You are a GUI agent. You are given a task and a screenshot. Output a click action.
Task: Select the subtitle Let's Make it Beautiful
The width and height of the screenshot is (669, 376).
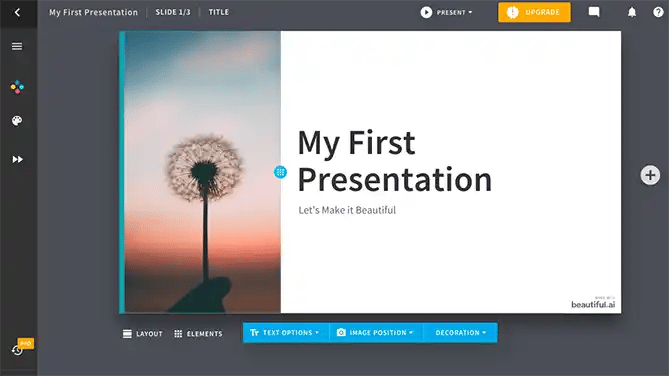(347, 210)
